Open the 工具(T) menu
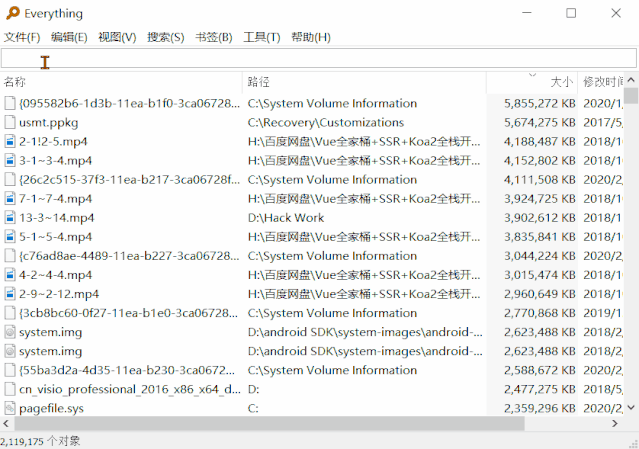Screen dimensions: 639x449 [262, 37]
